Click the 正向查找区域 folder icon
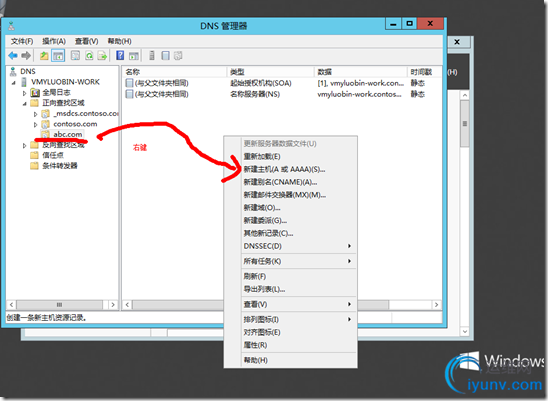 [x=34, y=103]
